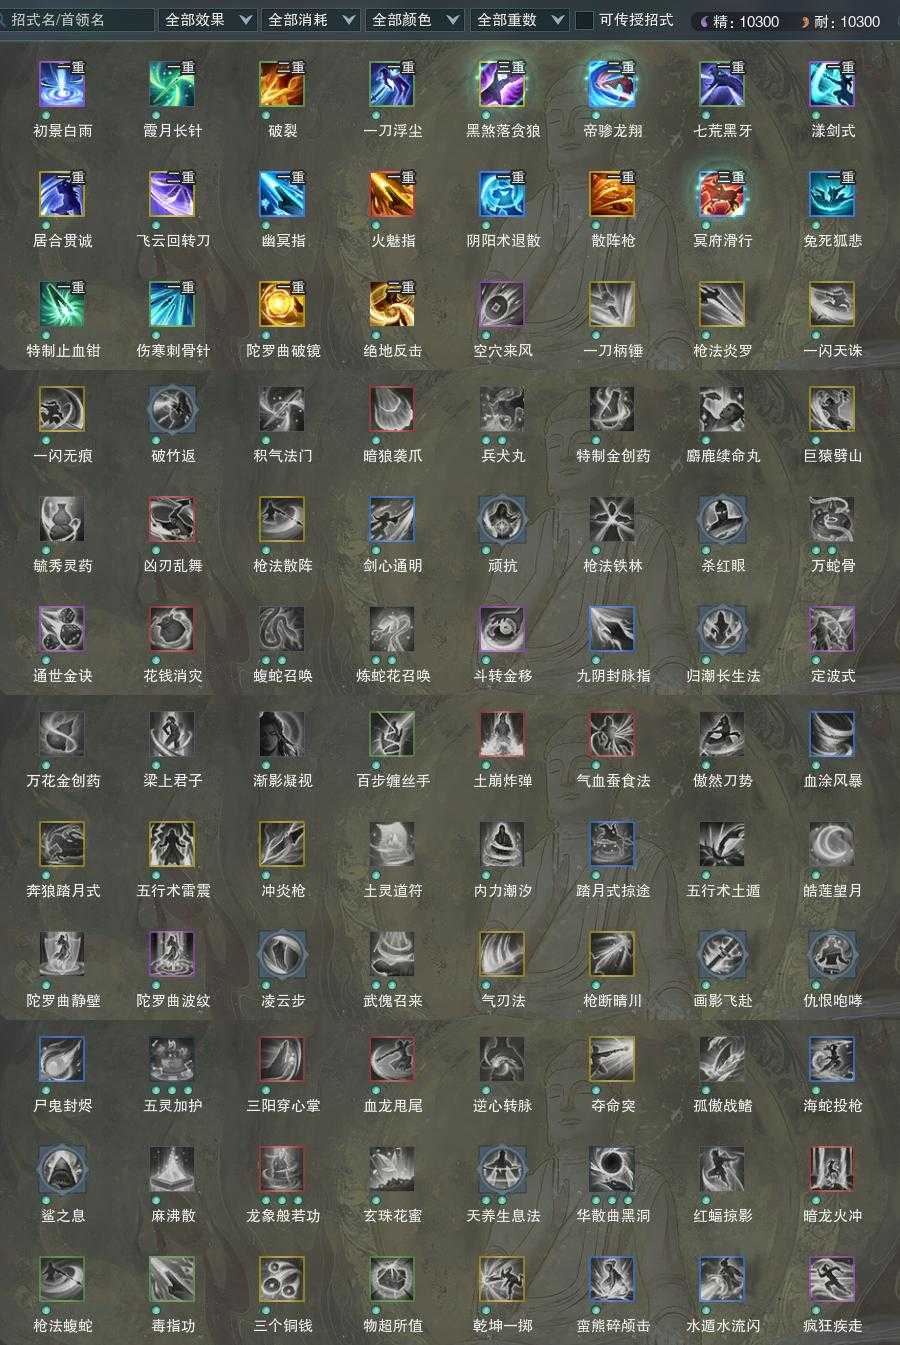Choose the 冥府滑行 skill icon
This screenshot has width=900, height=1345.
tap(722, 194)
